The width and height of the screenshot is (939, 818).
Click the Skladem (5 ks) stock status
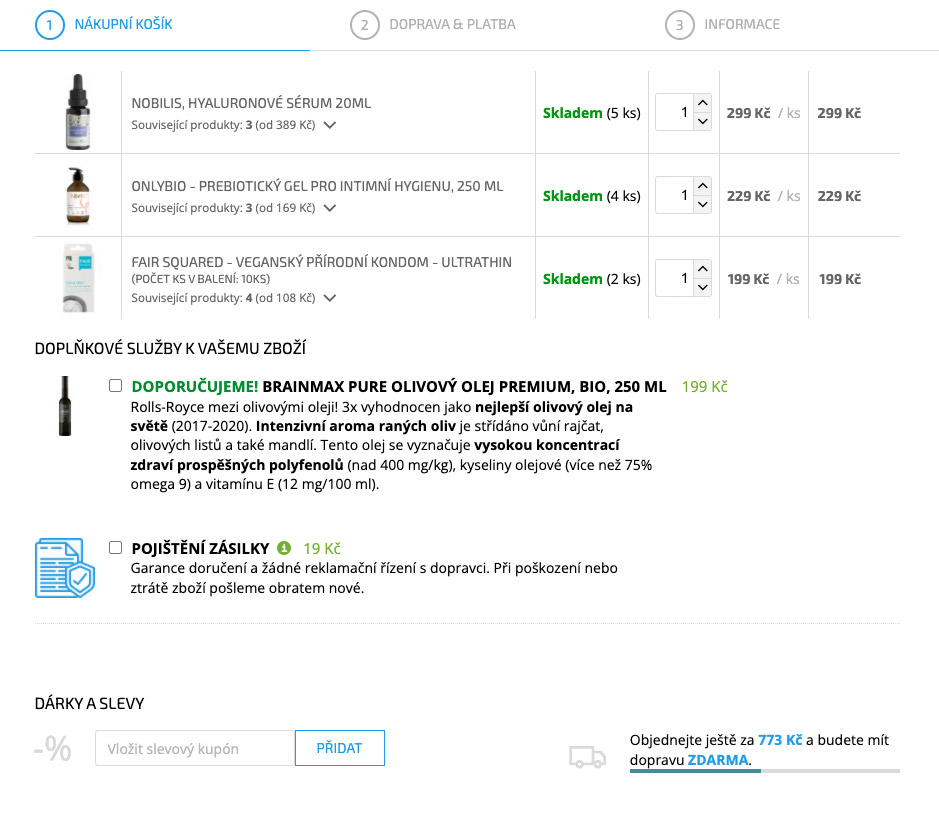[592, 113]
